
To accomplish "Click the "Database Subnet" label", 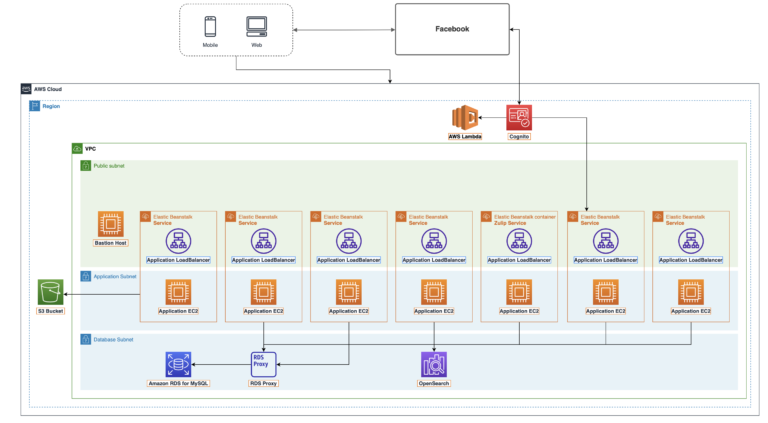I will pos(113,340).
